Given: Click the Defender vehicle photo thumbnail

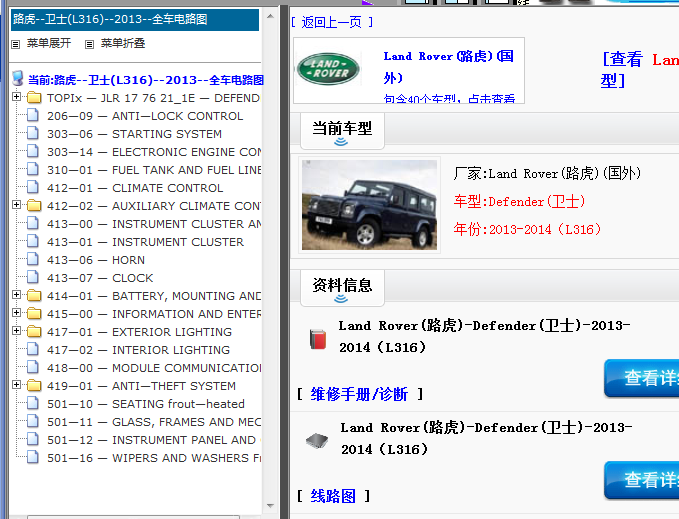Looking at the screenshot, I should click(x=369, y=205).
